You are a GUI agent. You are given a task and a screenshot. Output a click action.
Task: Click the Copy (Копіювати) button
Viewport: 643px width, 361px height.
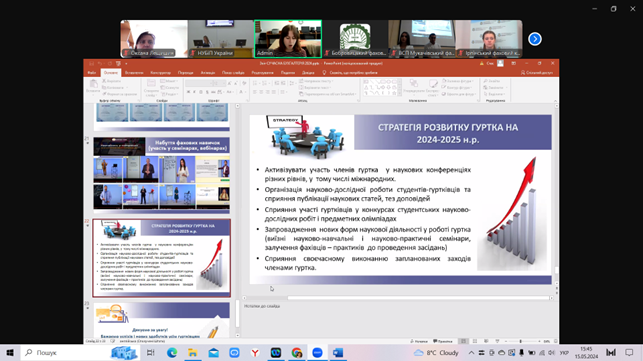[113, 87]
